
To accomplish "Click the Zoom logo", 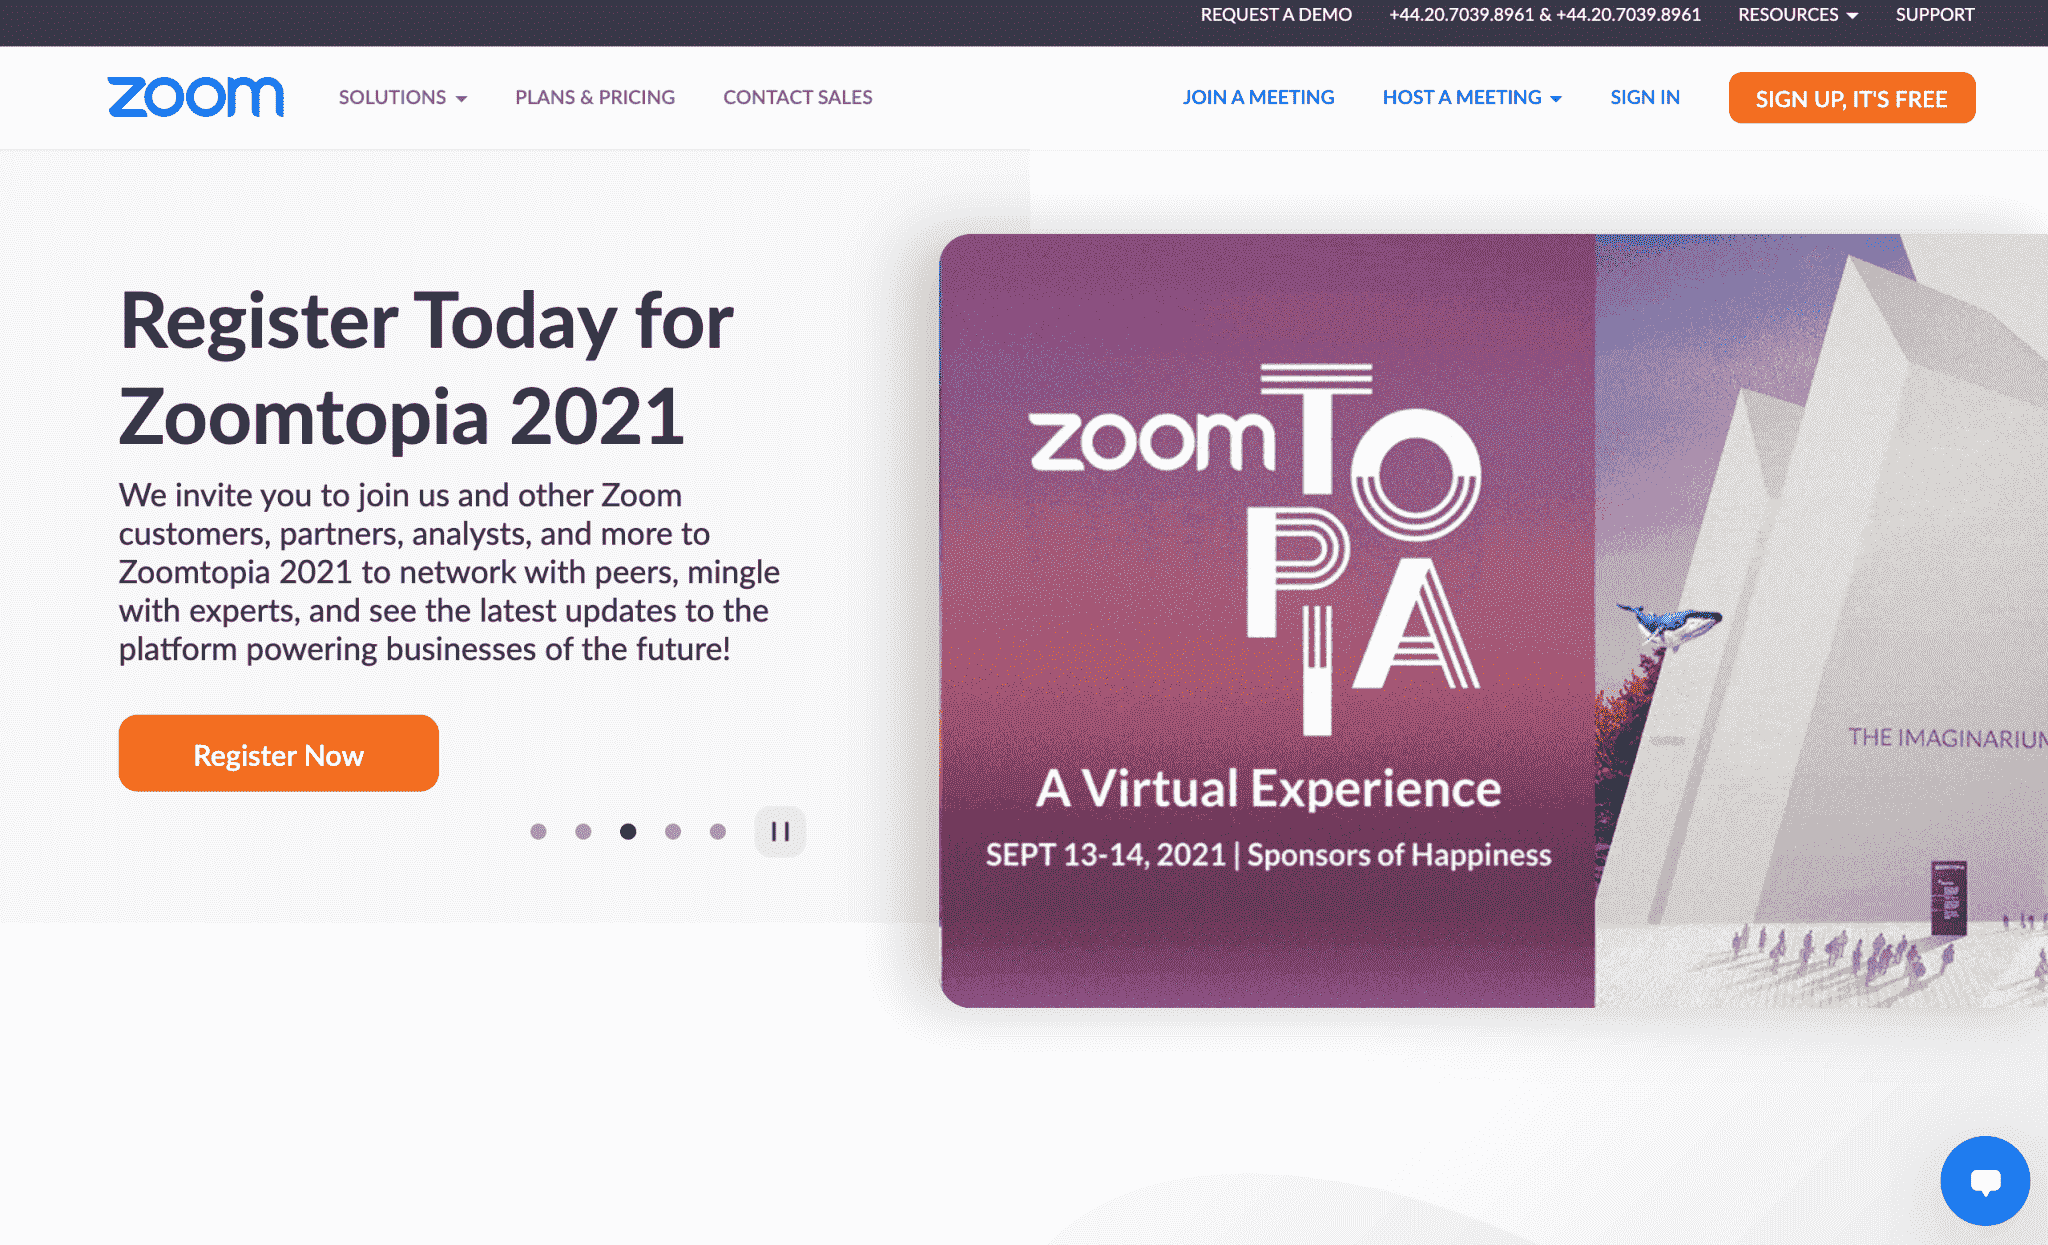I will click(x=196, y=97).
